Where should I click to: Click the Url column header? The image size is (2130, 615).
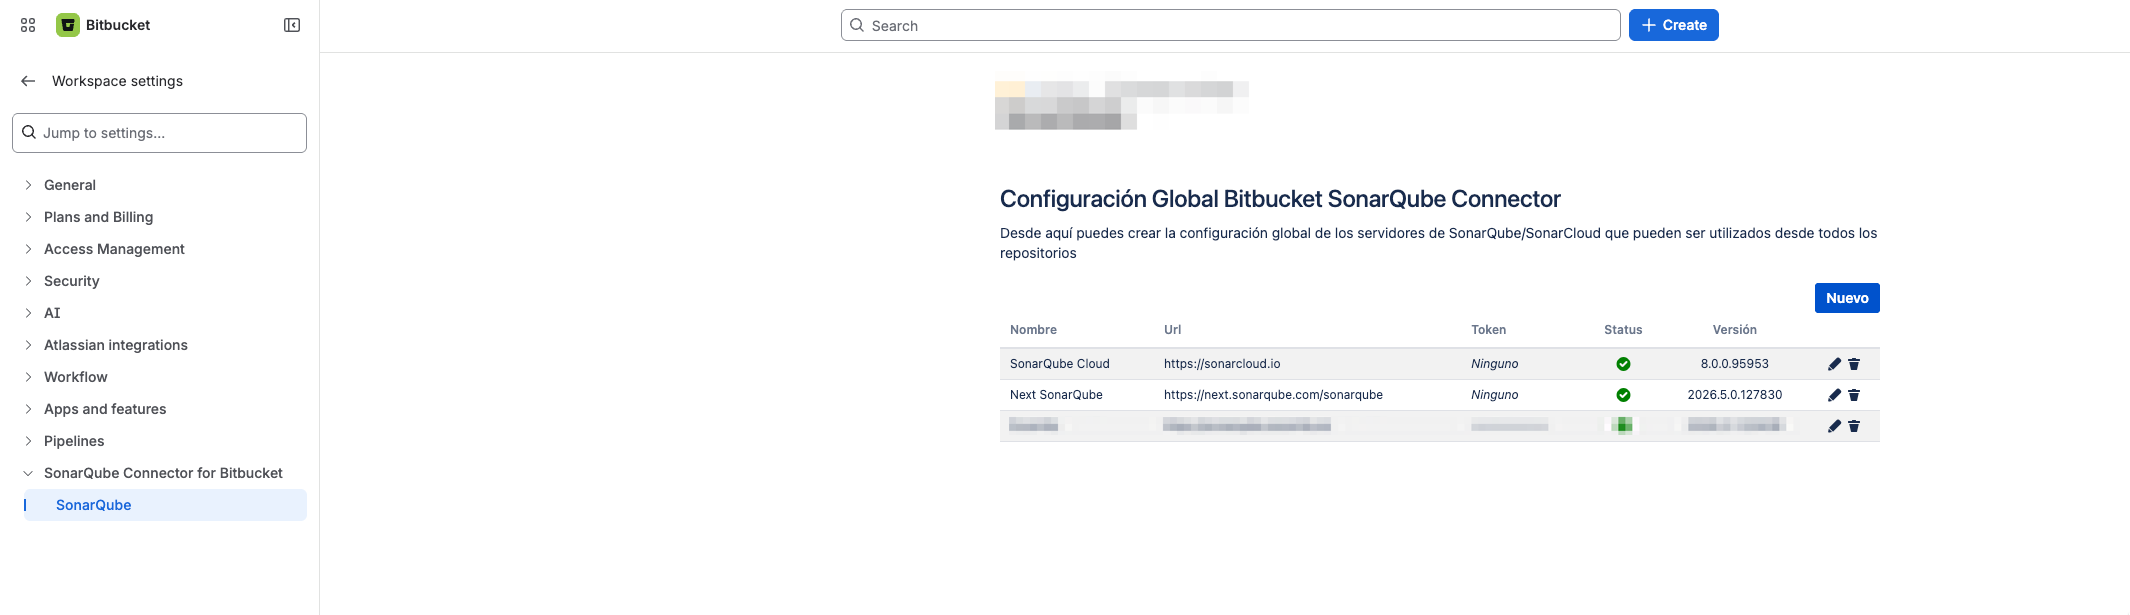point(1172,330)
